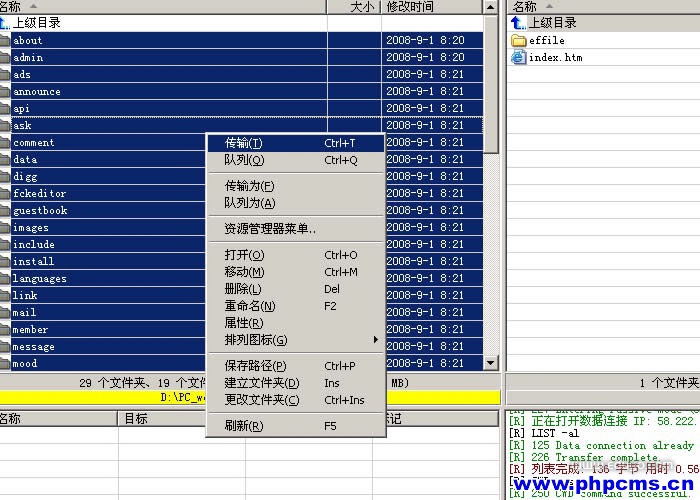Sort by the 修改时间 column header
Image resolution: width=700 pixels, height=500 pixels.
click(x=430, y=7)
